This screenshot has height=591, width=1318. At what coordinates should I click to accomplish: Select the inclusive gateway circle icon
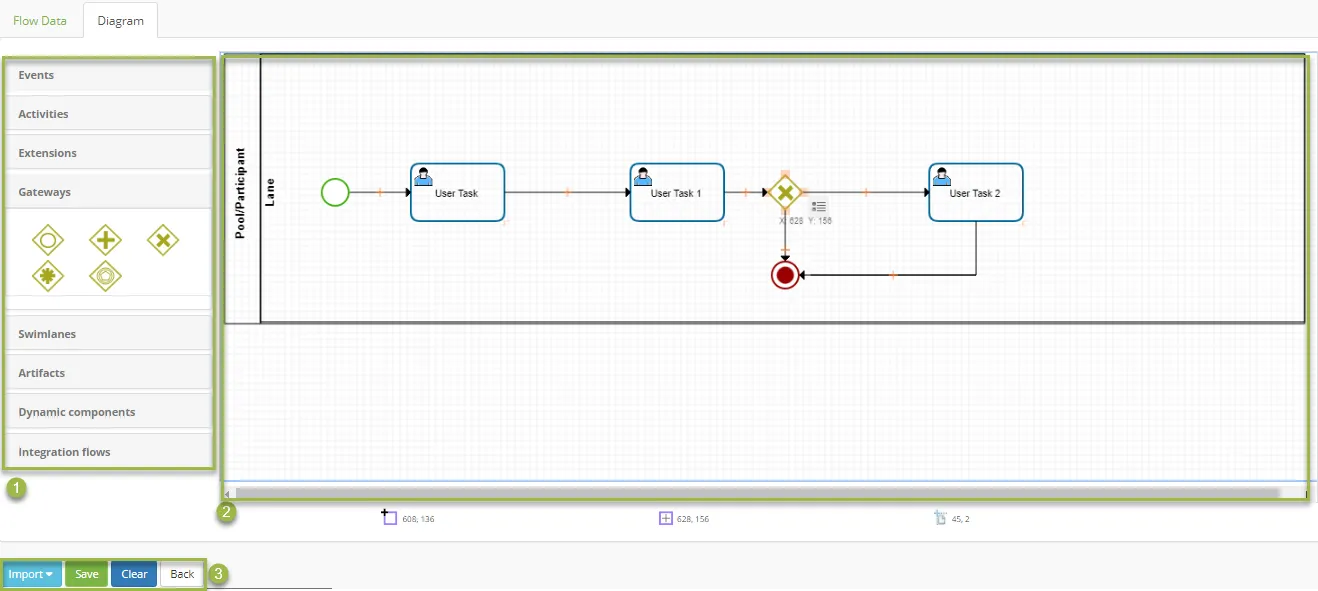click(x=48, y=240)
